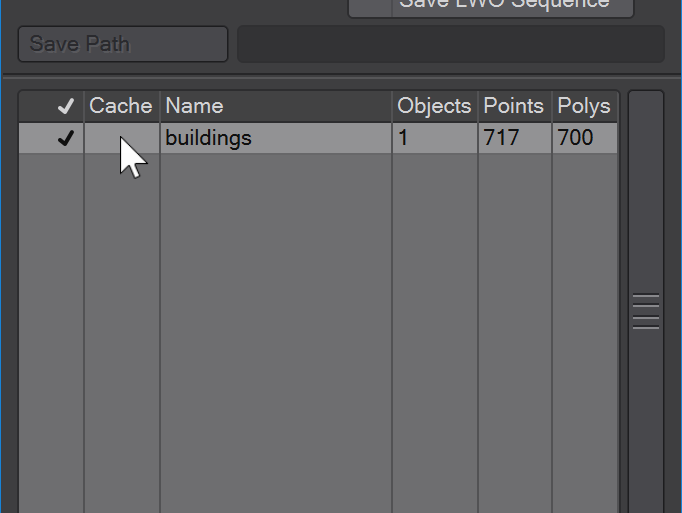Viewport: 682px width, 513px height.
Task: Click the Points value 717
Action: [x=501, y=138]
